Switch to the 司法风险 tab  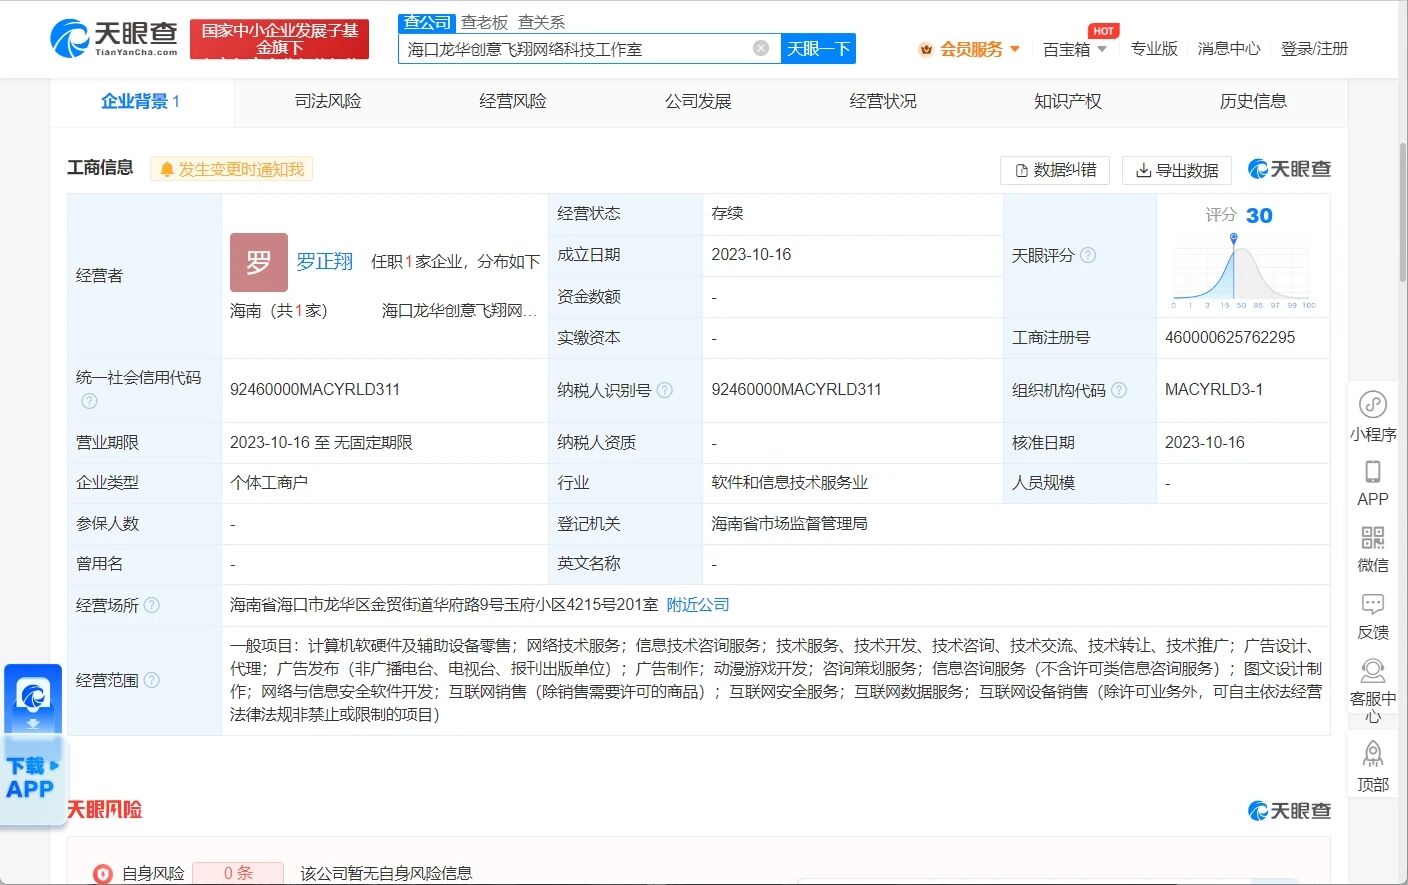(x=328, y=101)
